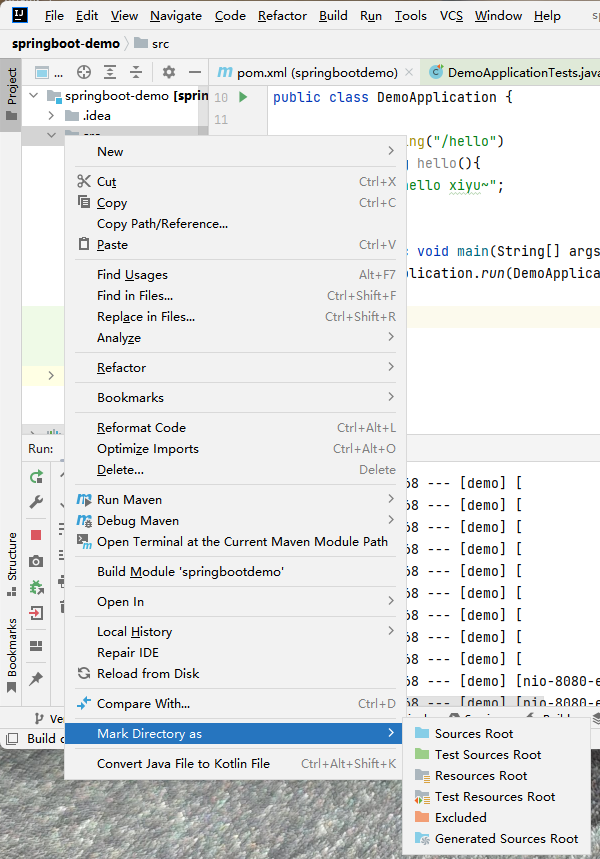Image resolution: width=600 pixels, height=859 pixels.
Task: Choose Delete... from context menu
Action: [x=235, y=470]
